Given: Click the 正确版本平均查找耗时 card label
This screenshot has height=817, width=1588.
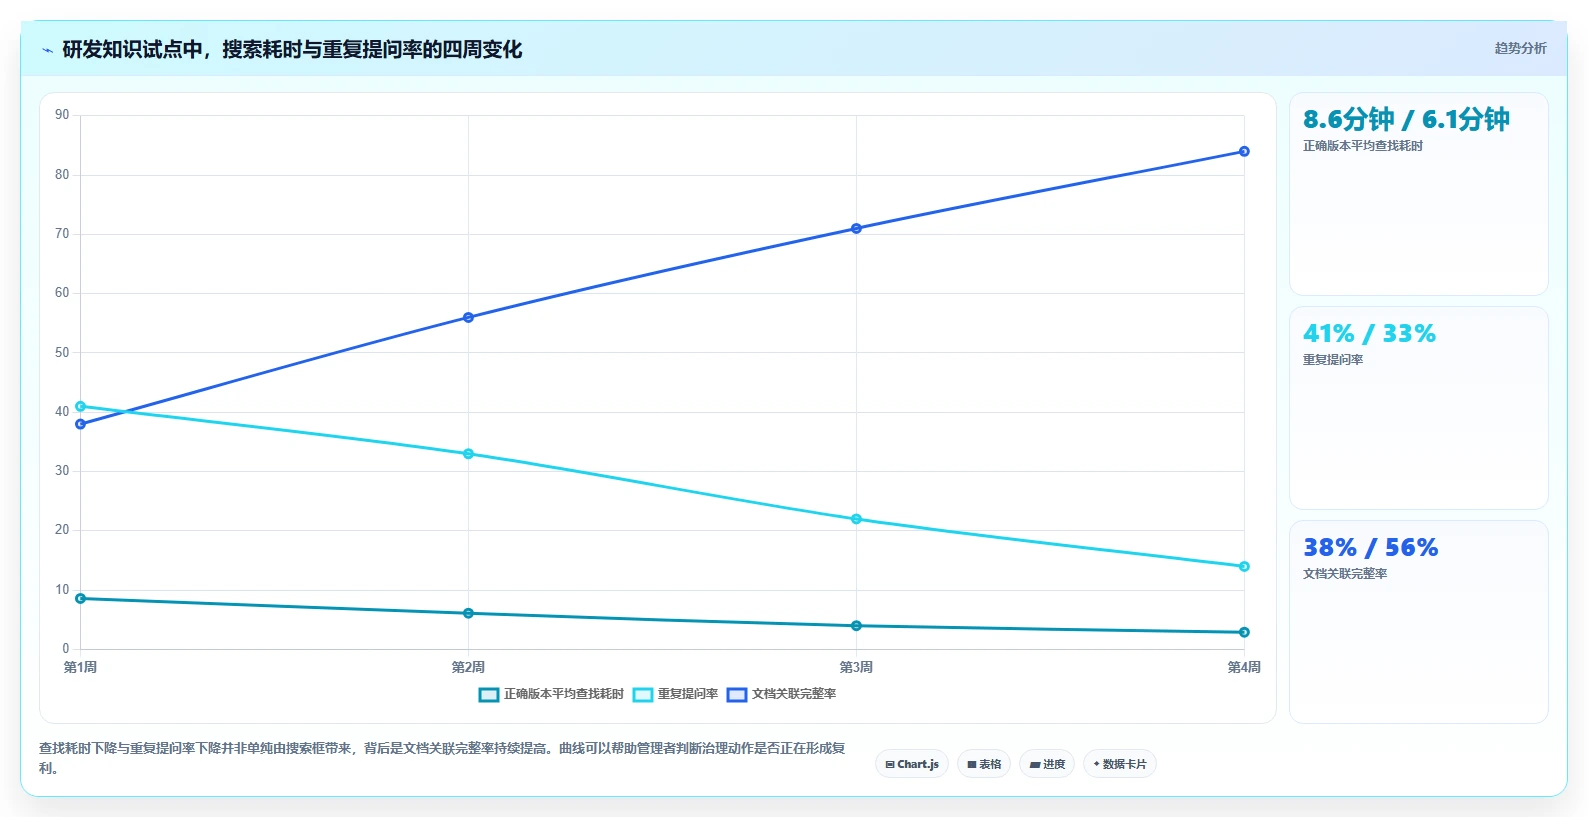Looking at the screenshot, I should tap(1362, 146).
